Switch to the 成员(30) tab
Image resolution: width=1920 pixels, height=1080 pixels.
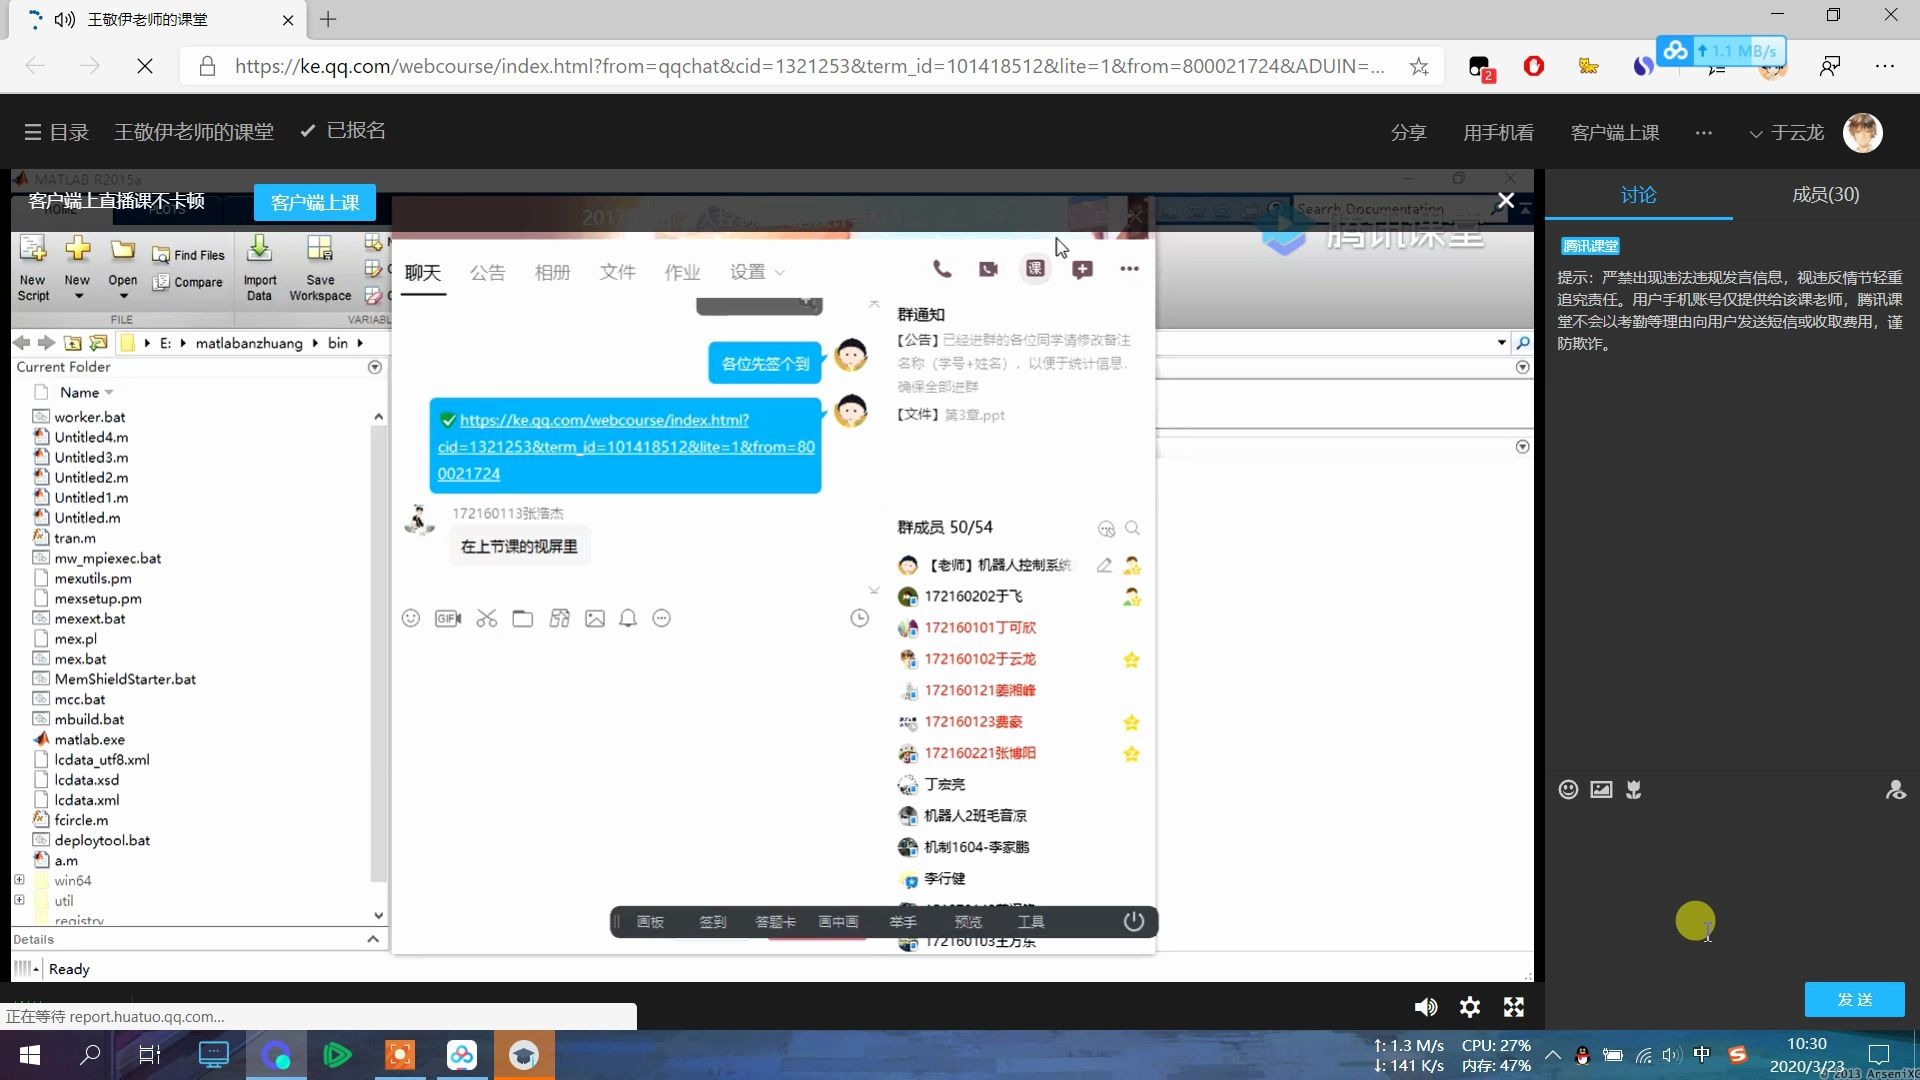pos(1825,195)
